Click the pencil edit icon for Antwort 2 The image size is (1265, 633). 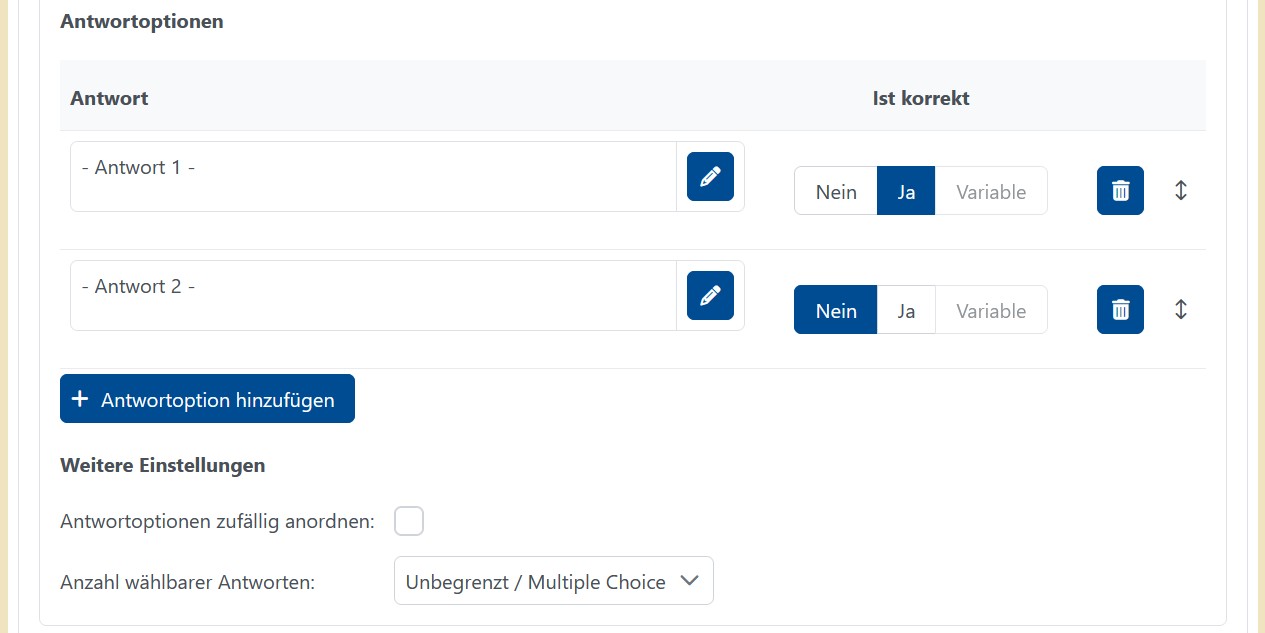point(710,296)
